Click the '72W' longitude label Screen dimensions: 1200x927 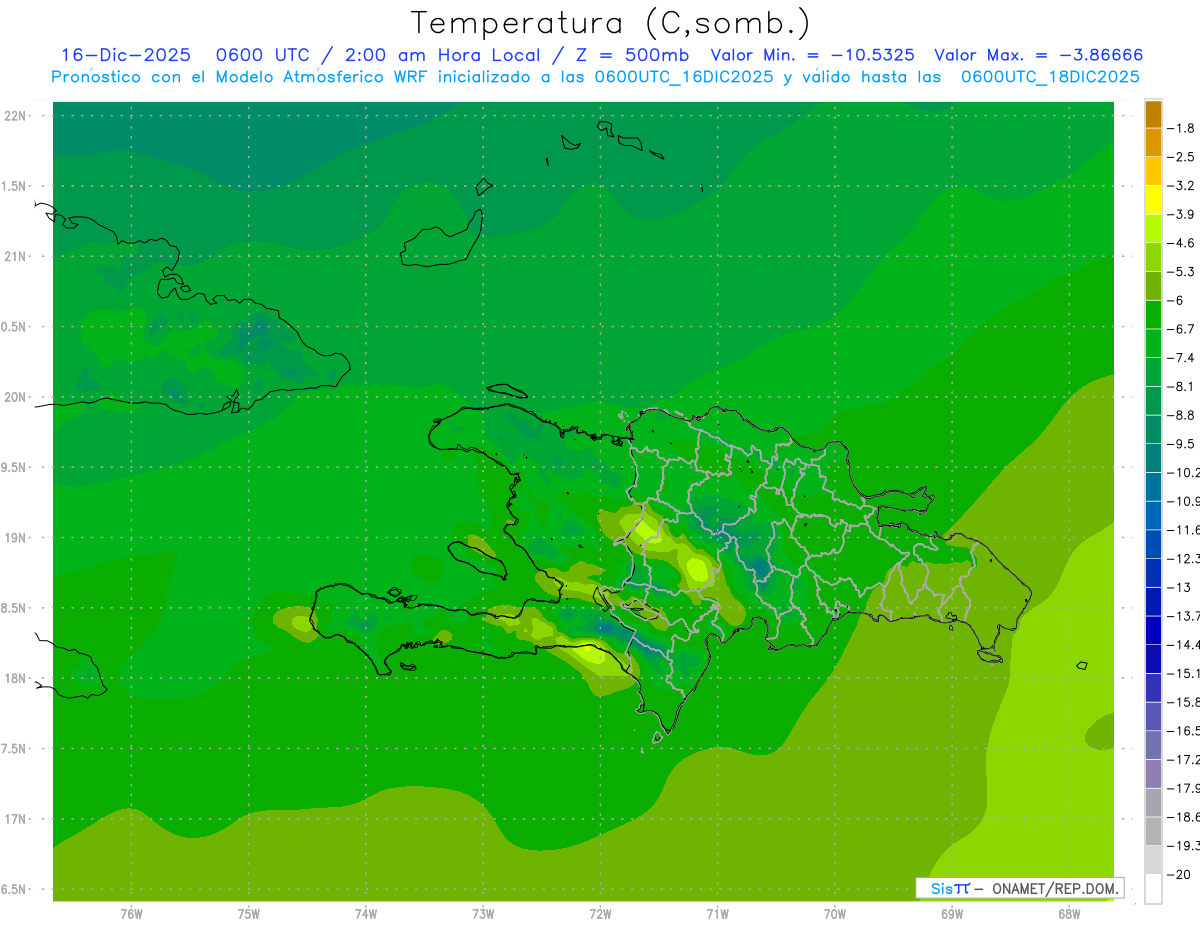pos(600,914)
